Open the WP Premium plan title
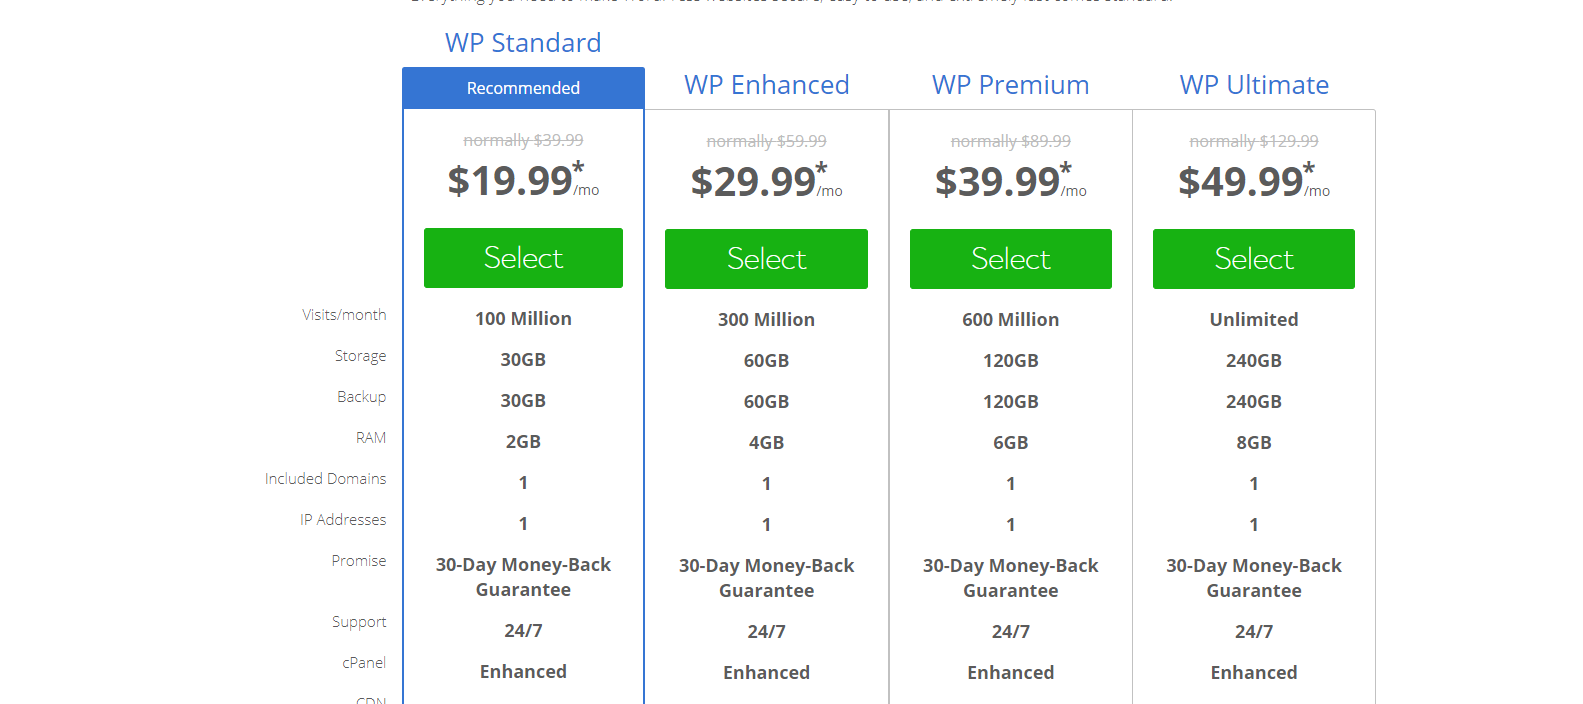 click(1010, 85)
